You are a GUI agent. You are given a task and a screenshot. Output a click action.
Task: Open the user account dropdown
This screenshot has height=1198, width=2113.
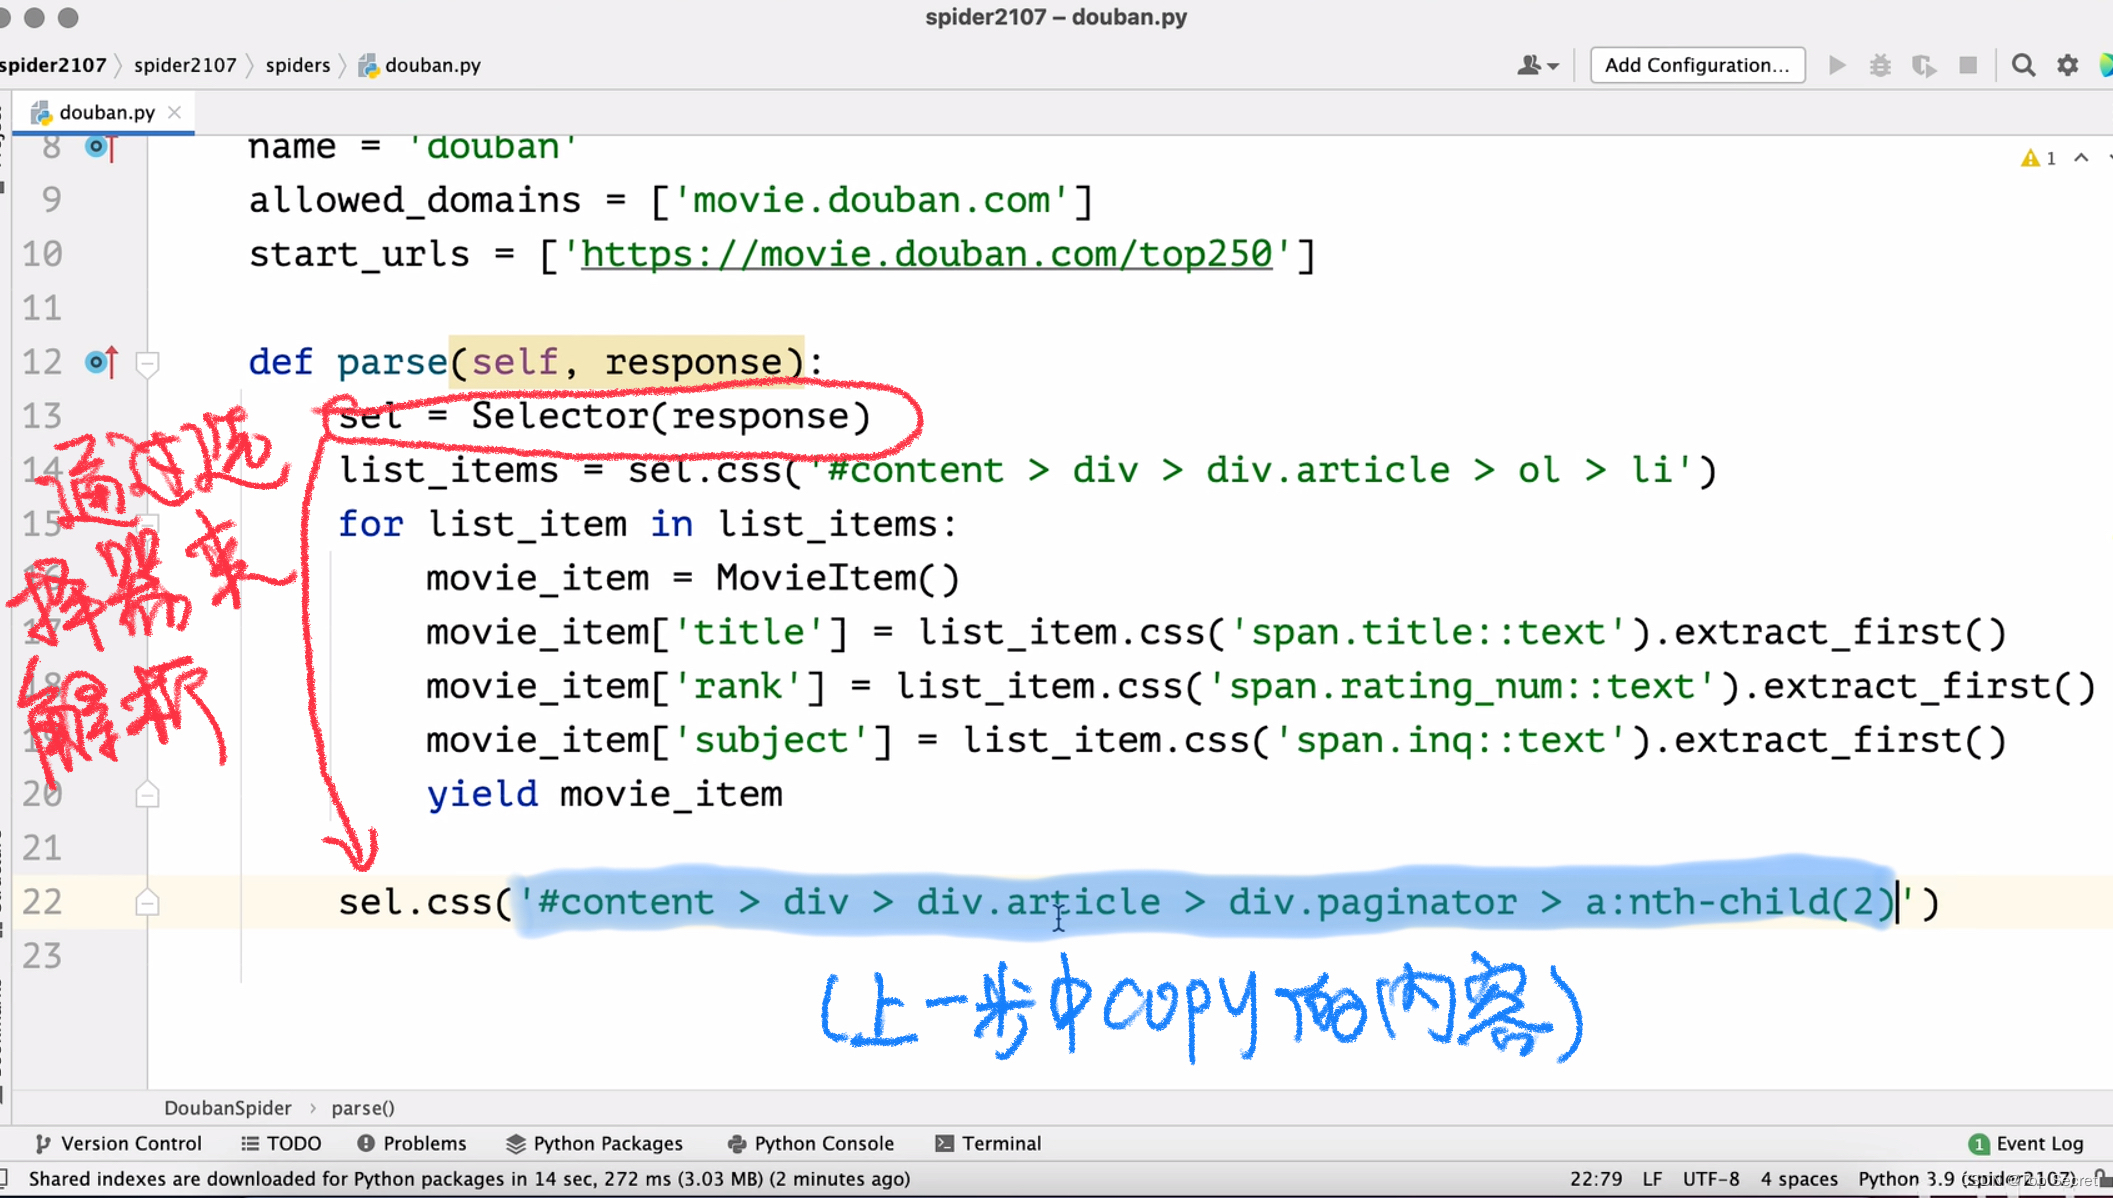(1537, 66)
